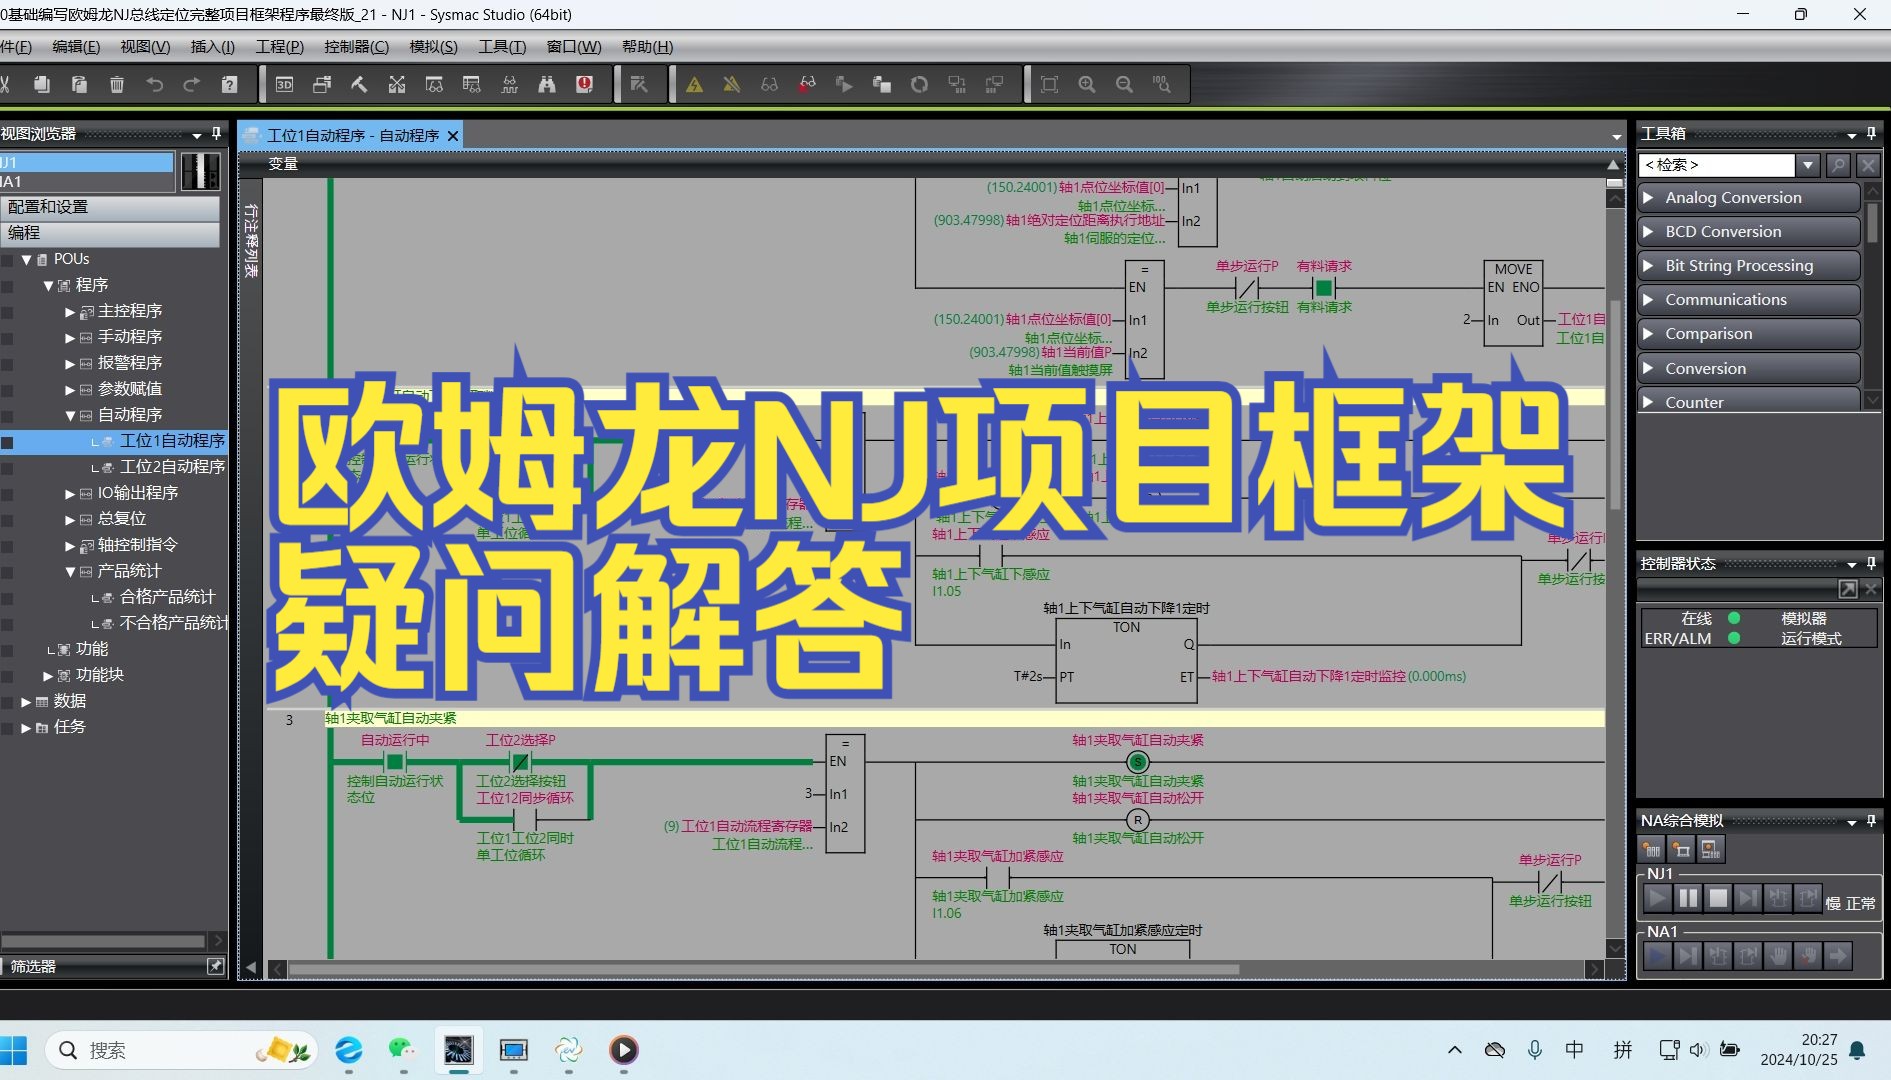This screenshot has width=1891, height=1080.
Task: Click the Undo arrow in the toolbar
Action: point(154,85)
